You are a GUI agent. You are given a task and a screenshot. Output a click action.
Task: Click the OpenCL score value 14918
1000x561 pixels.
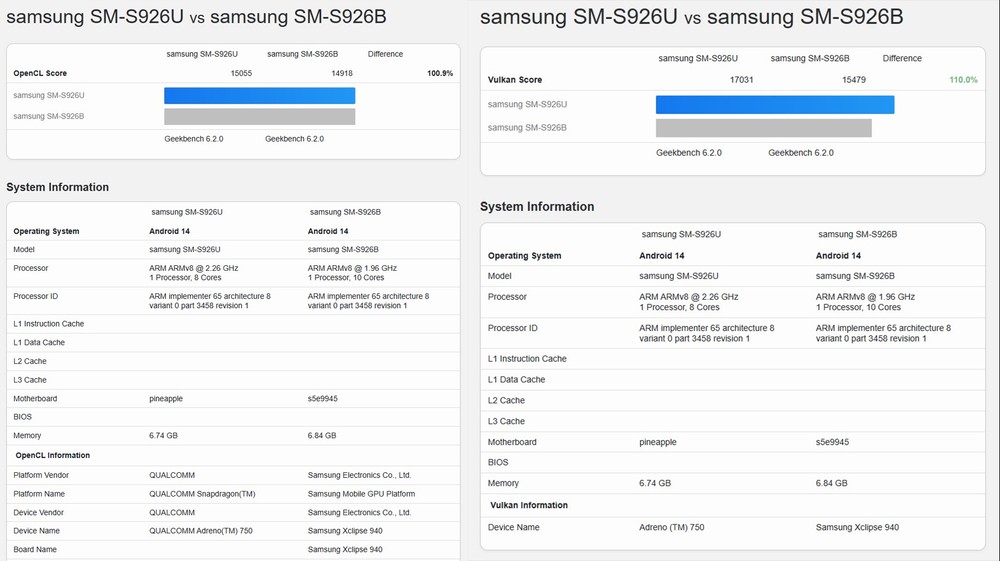point(341,73)
